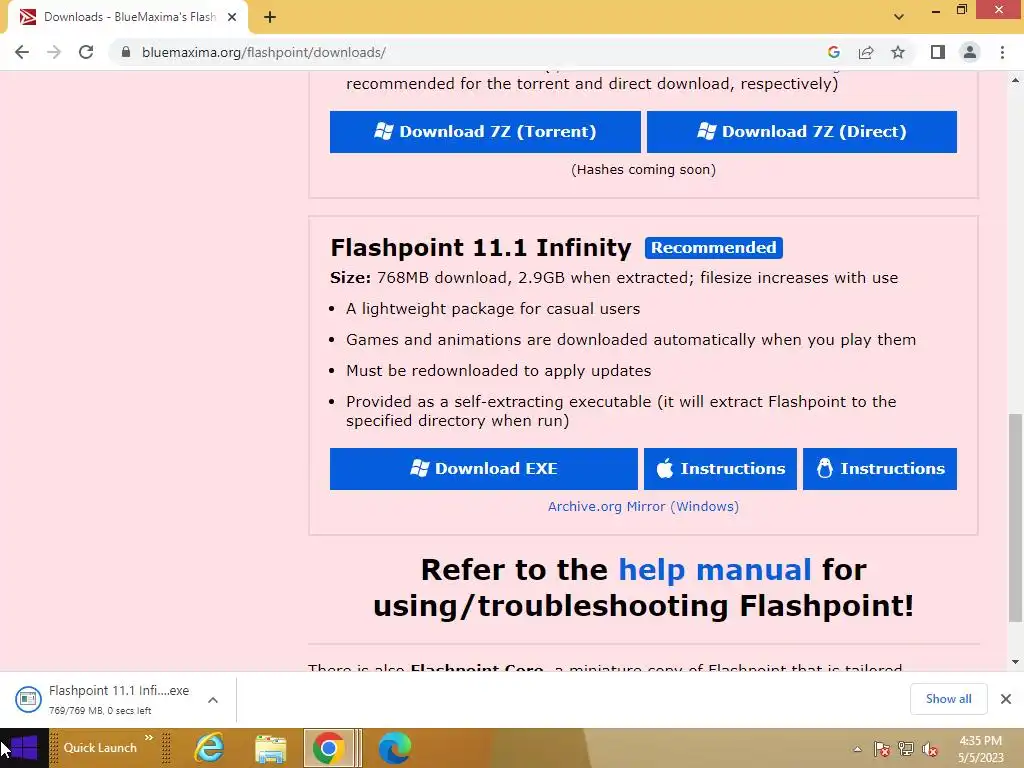Click the Download EXE button

pyautogui.click(x=484, y=469)
